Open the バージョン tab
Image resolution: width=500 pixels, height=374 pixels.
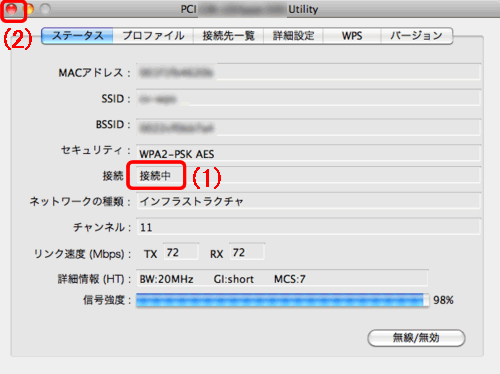(x=417, y=36)
